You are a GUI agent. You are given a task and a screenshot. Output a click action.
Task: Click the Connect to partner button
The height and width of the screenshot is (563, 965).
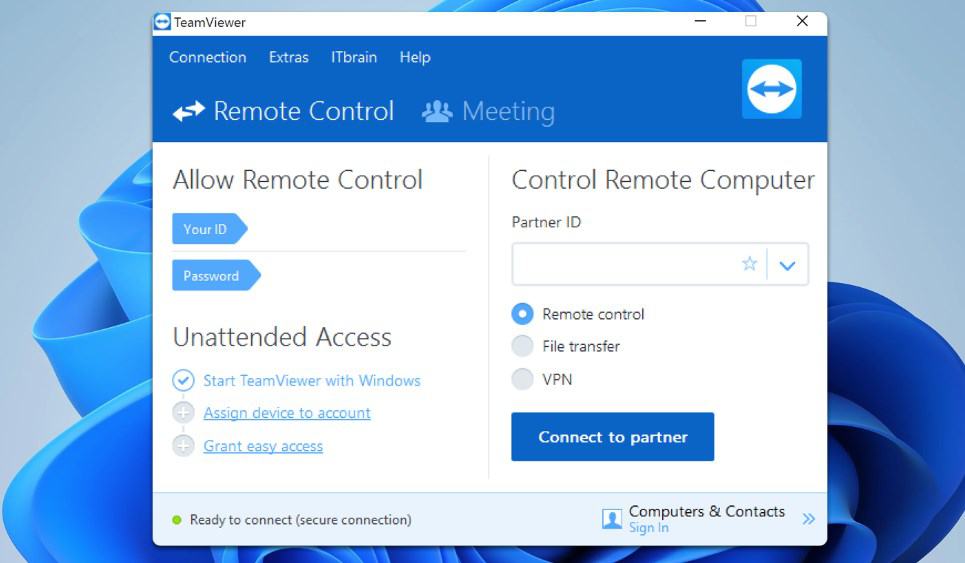pyautogui.click(x=612, y=437)
